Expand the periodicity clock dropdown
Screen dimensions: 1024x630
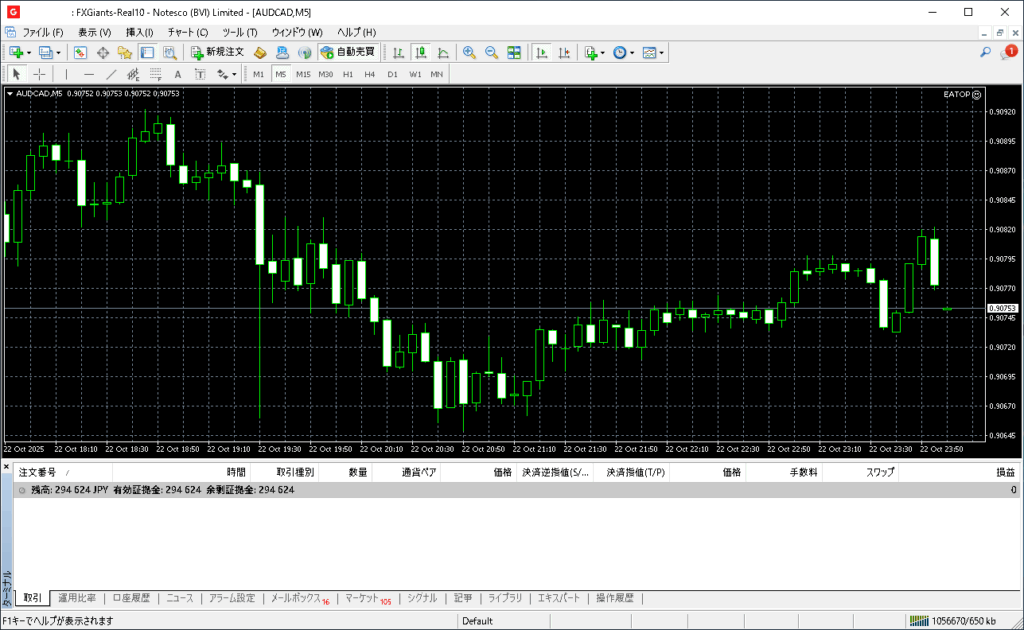click(632, 52)
